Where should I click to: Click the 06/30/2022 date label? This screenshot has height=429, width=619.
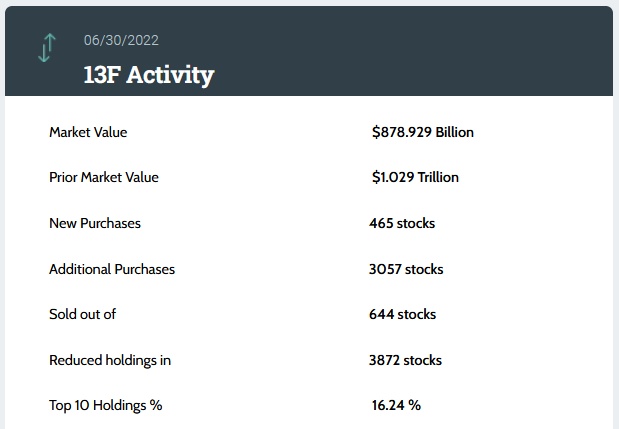[121, 40]
